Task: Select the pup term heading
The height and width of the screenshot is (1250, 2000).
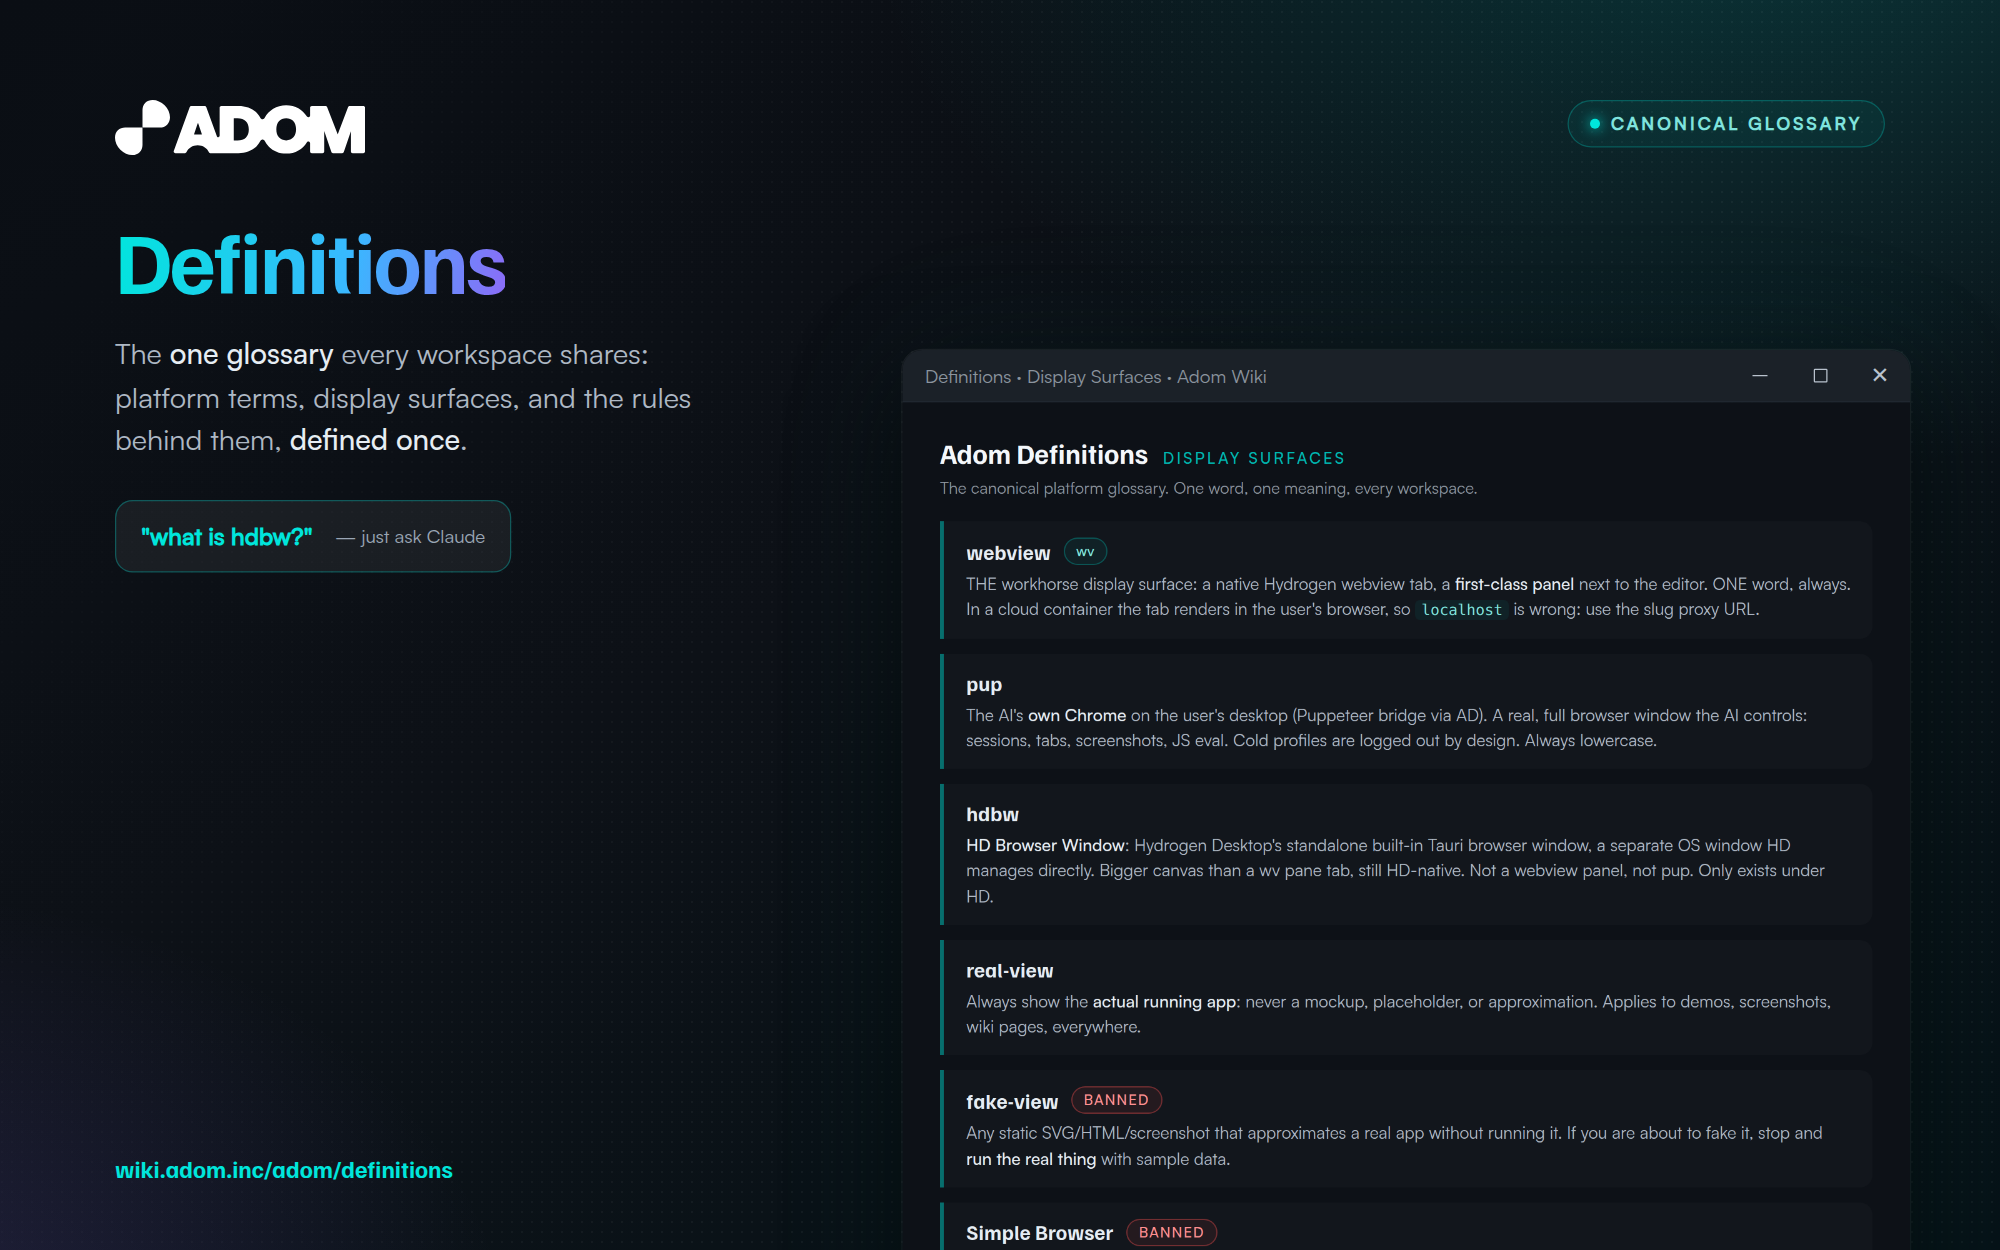Action: (984, 685)
